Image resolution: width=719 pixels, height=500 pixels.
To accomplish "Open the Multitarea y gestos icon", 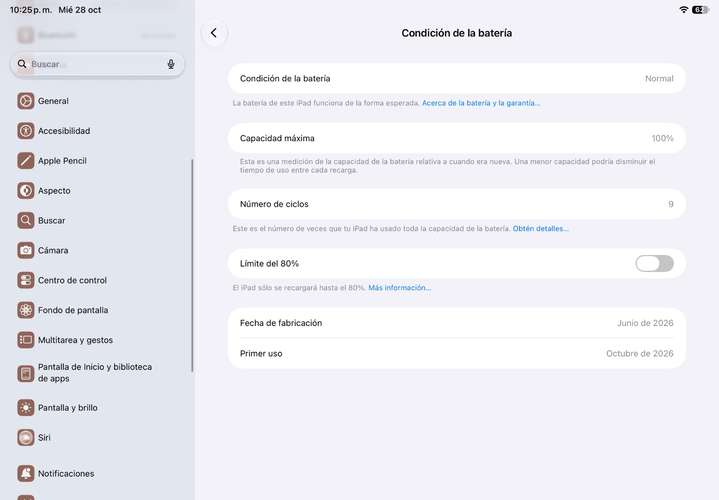I will click(x=26, y=340).
